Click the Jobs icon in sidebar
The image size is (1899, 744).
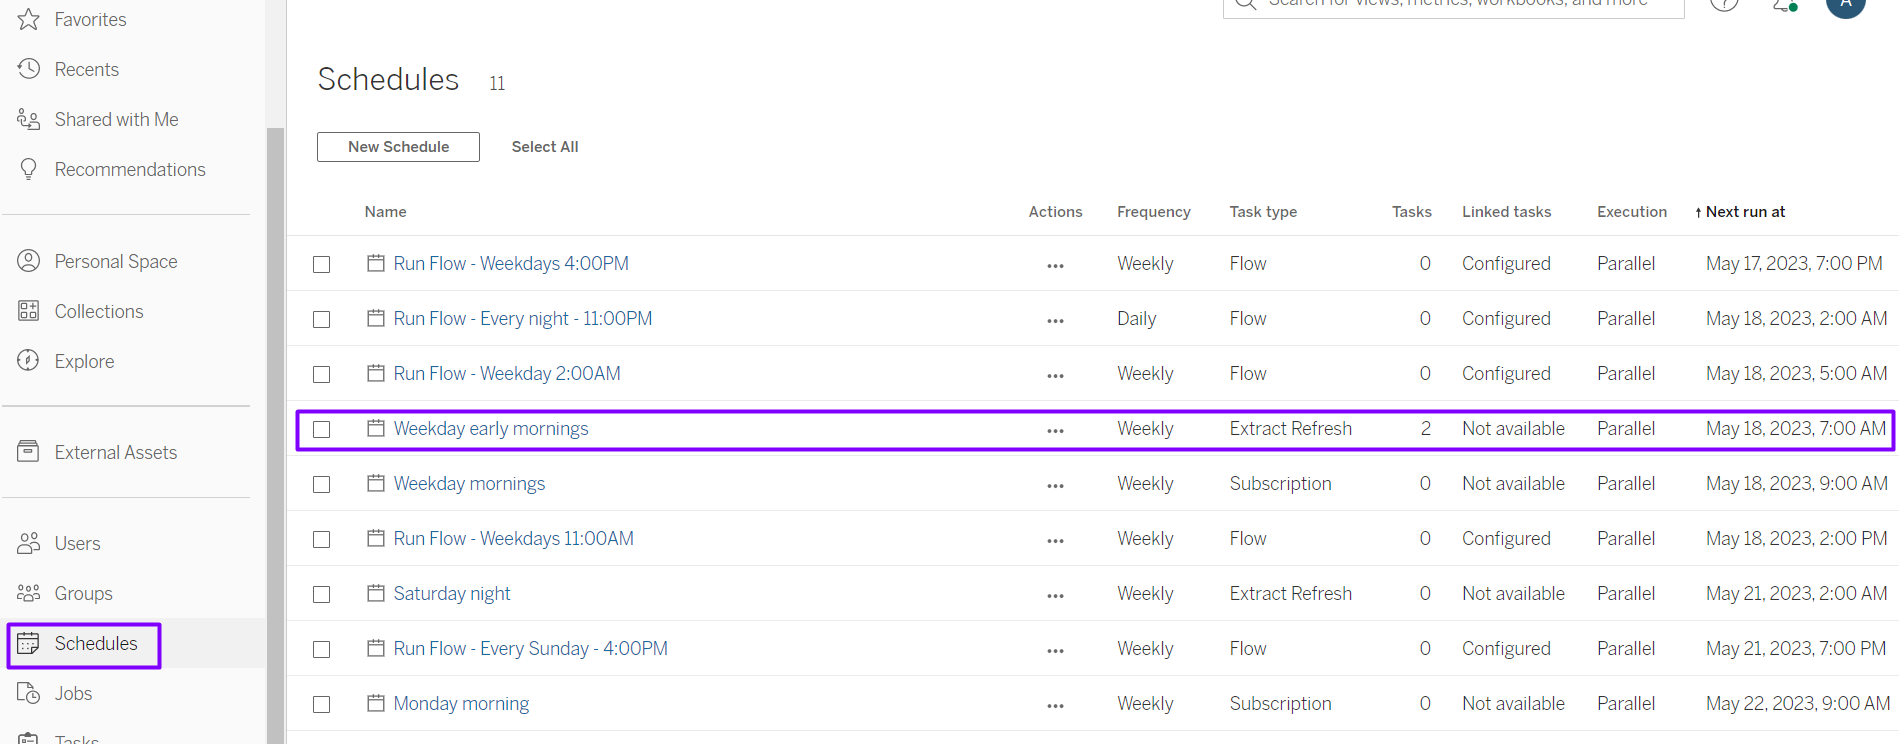29,693
